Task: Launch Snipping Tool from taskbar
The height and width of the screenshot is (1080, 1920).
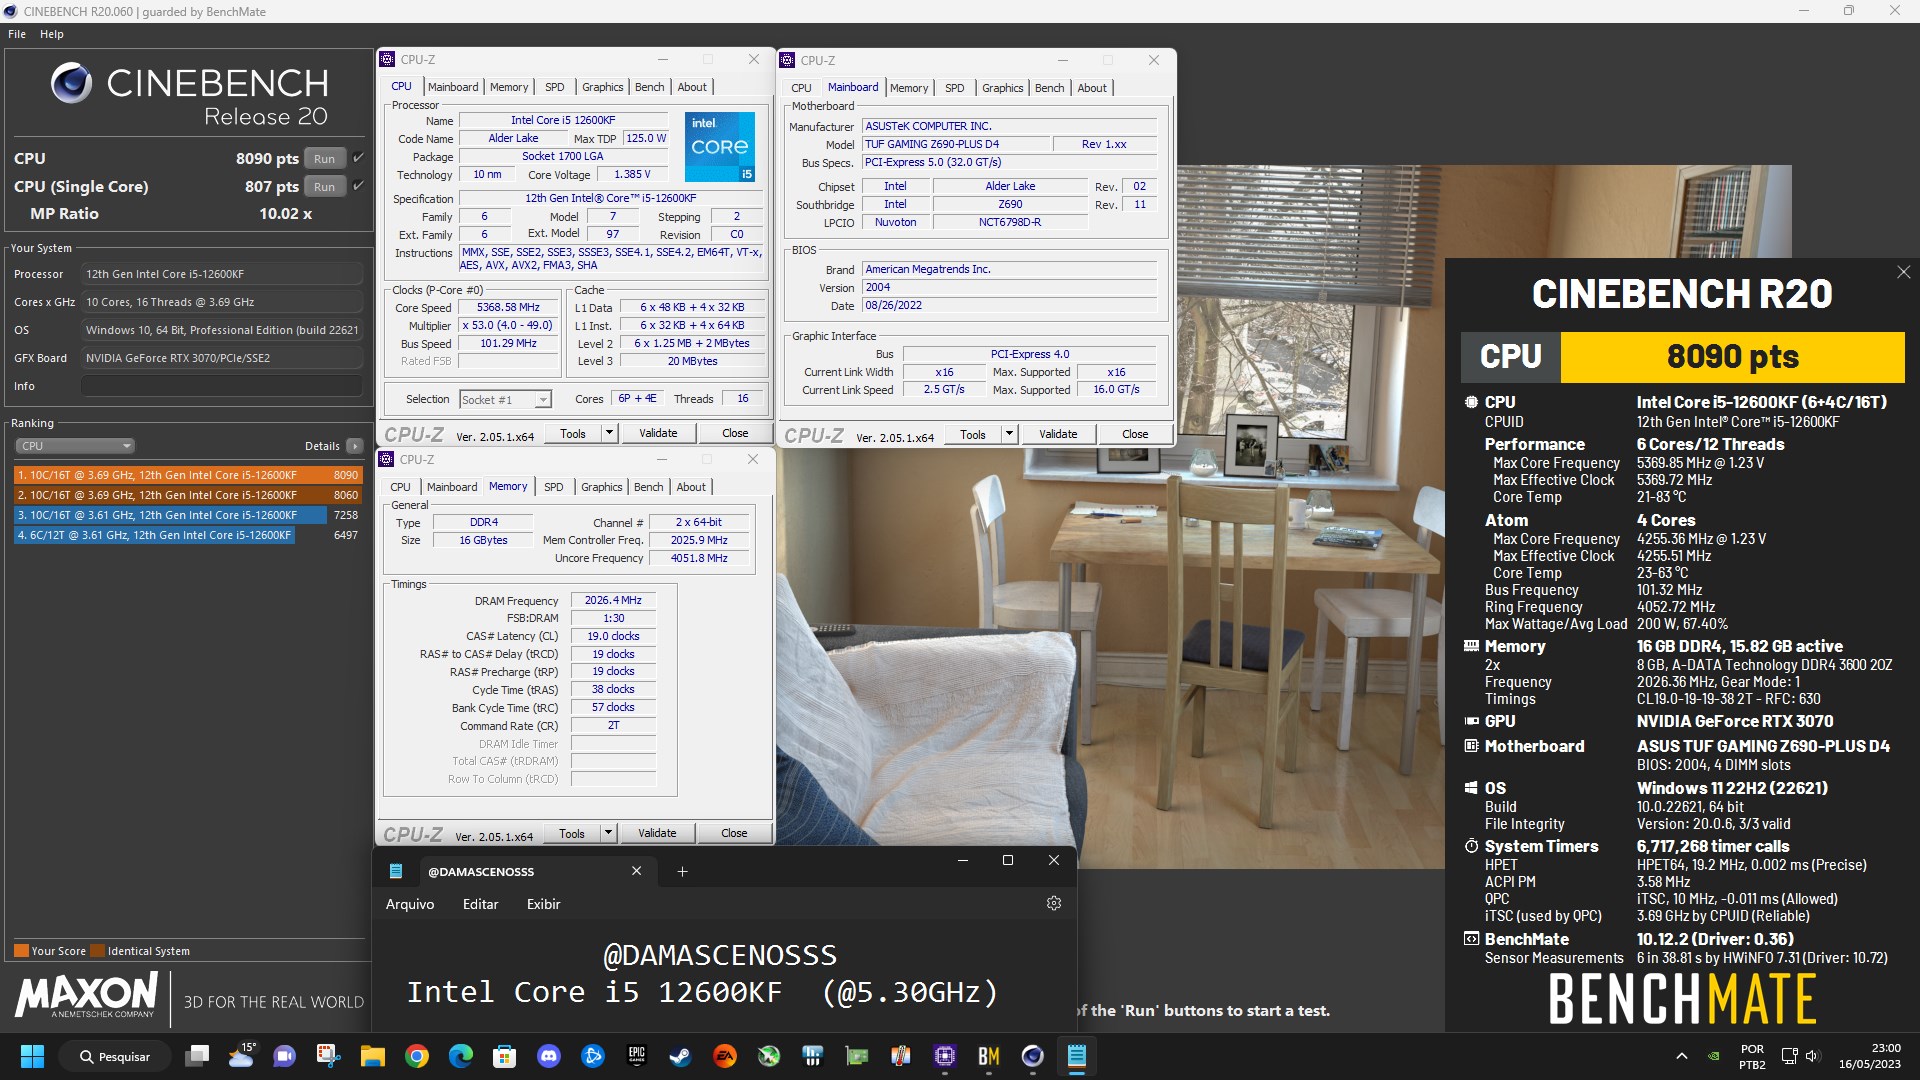Action: tap(328, 1056)
